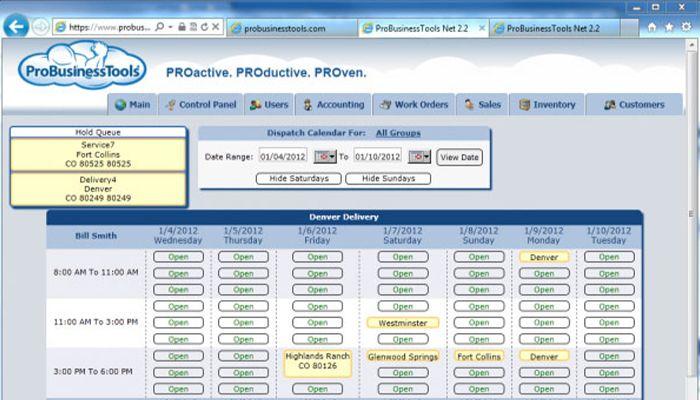Click the search magnifier in address bar
Image resolution: width=700 pixels, height=400 pixels.
click(159, 27)
